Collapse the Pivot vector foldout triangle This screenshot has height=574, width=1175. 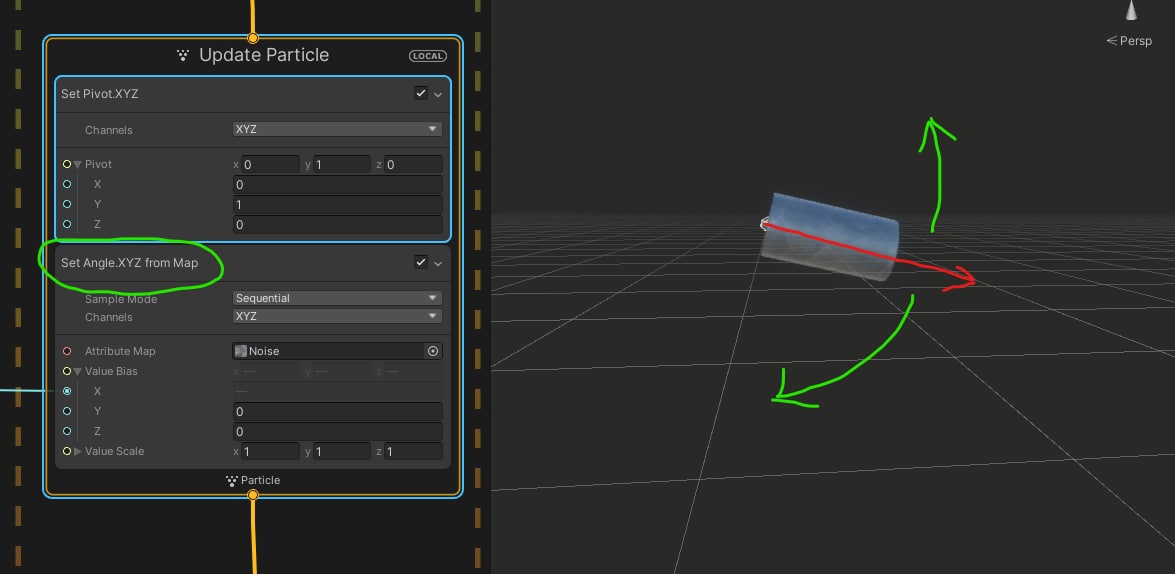(77, 164)
